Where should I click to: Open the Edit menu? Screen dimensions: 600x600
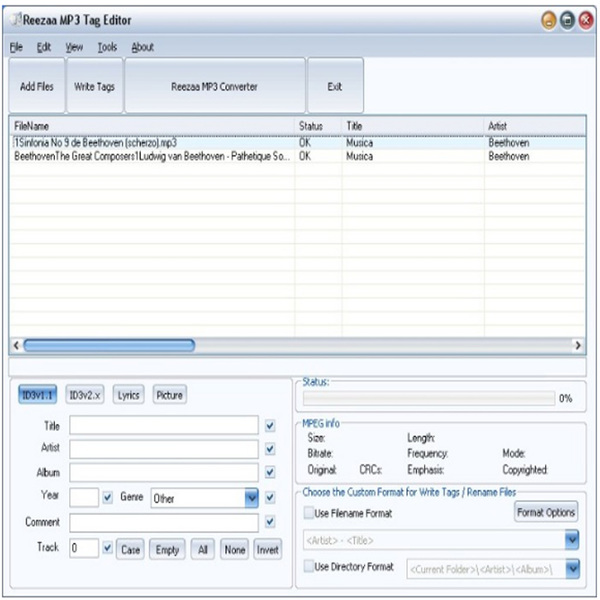coord(44,47)
